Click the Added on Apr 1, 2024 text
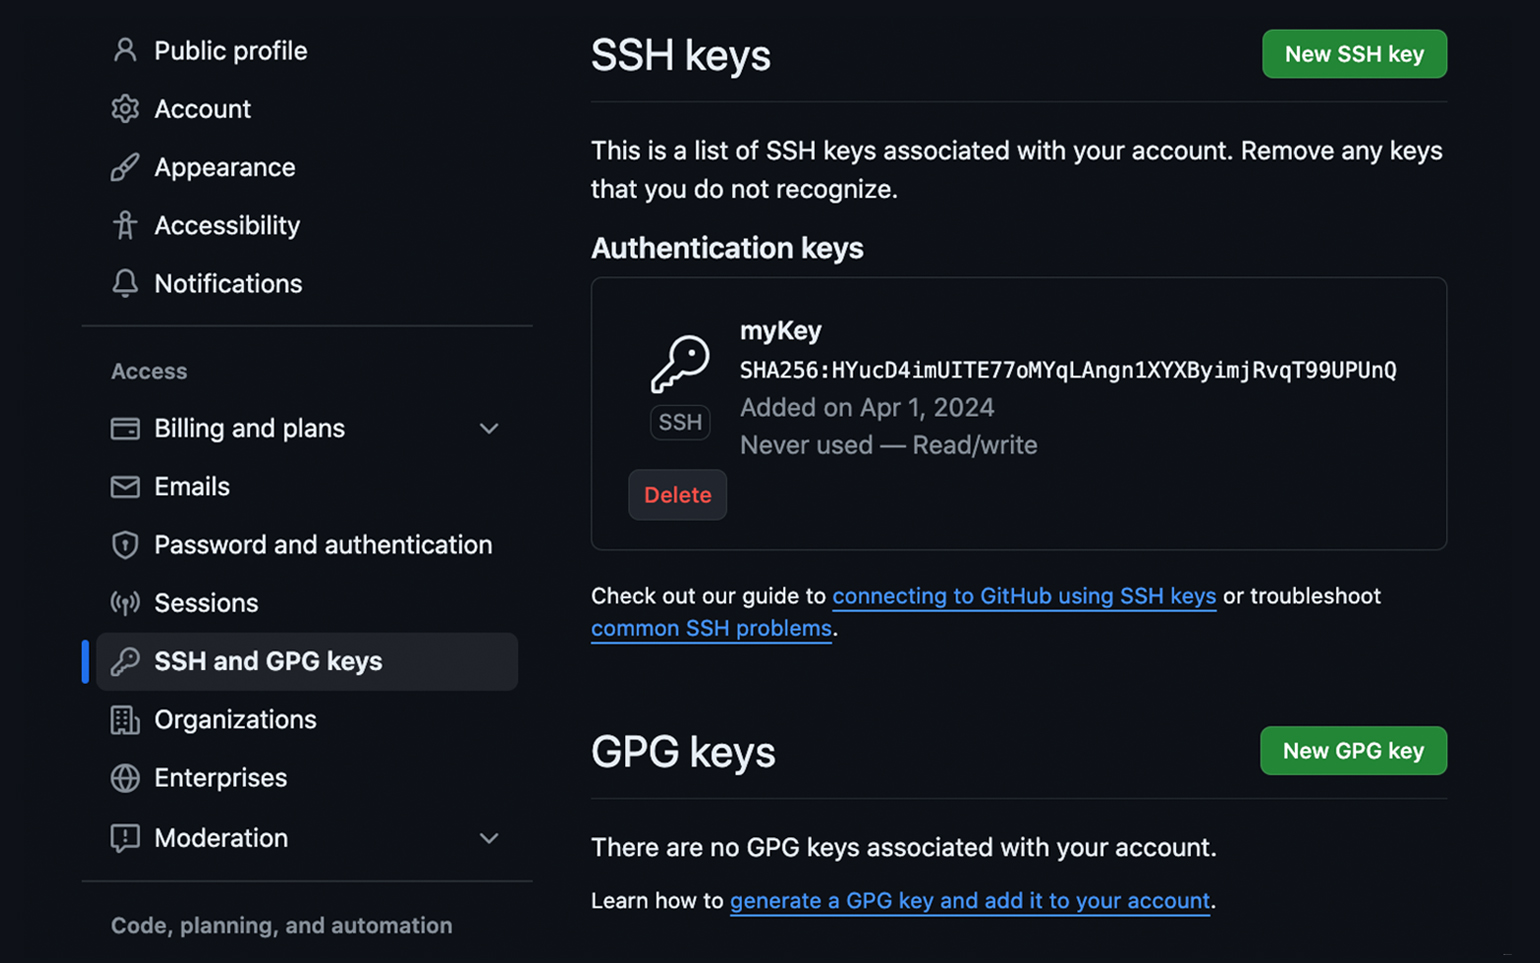This screenshot has width=1540, height=963. tap(867, 407)
